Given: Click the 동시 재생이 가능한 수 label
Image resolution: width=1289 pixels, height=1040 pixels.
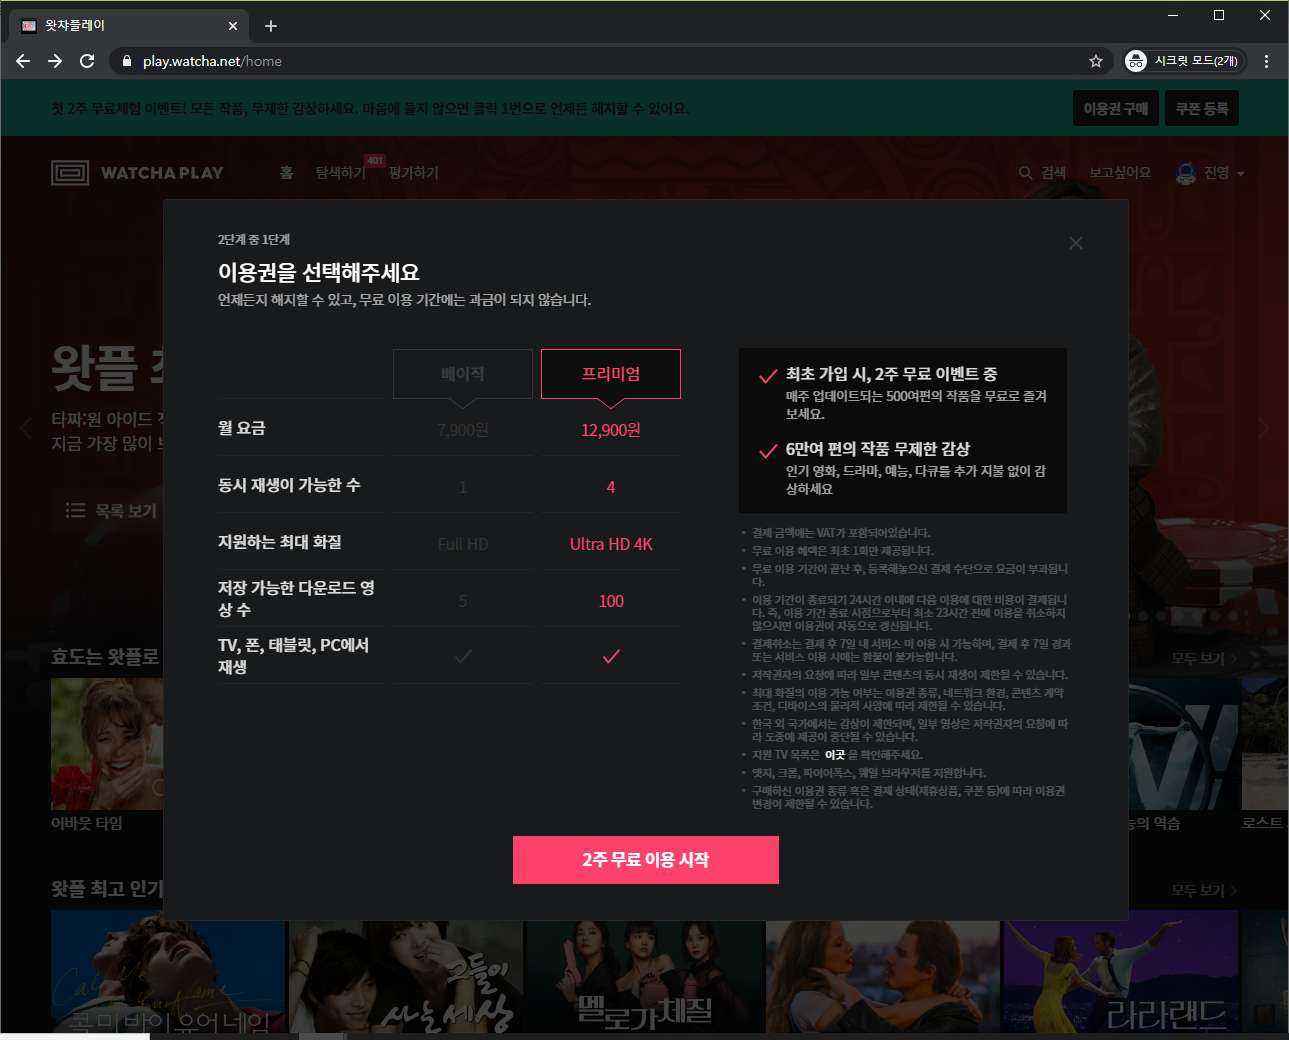Looking at the screenshot, I should click(289, 485).
